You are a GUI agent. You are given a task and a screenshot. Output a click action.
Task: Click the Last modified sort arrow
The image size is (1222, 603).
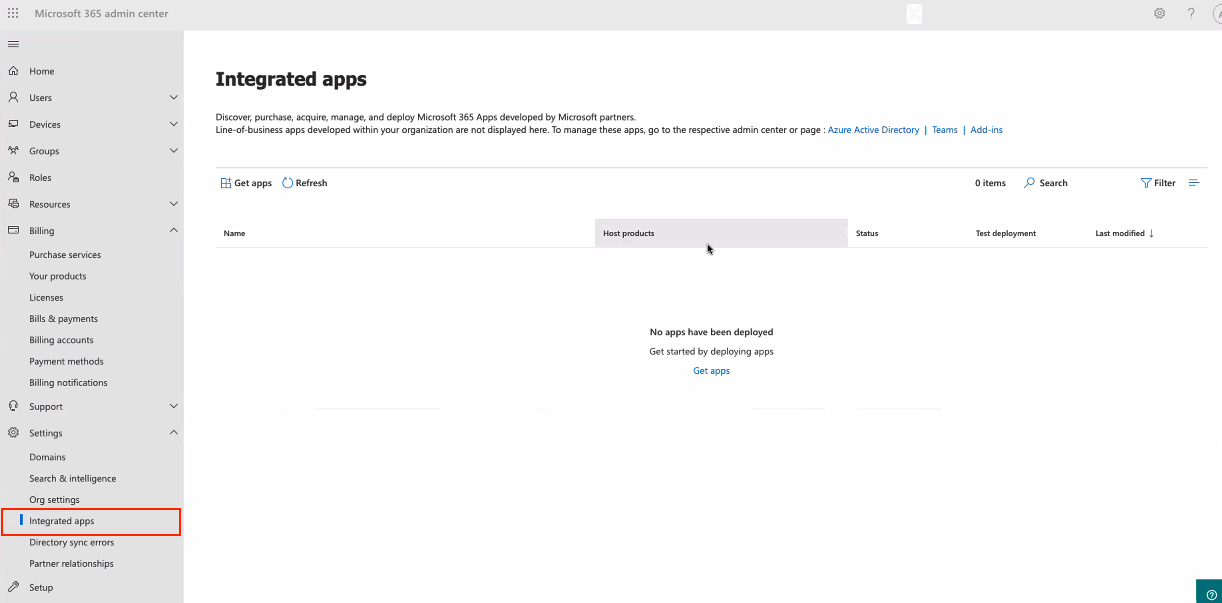tap(1151, 233)
